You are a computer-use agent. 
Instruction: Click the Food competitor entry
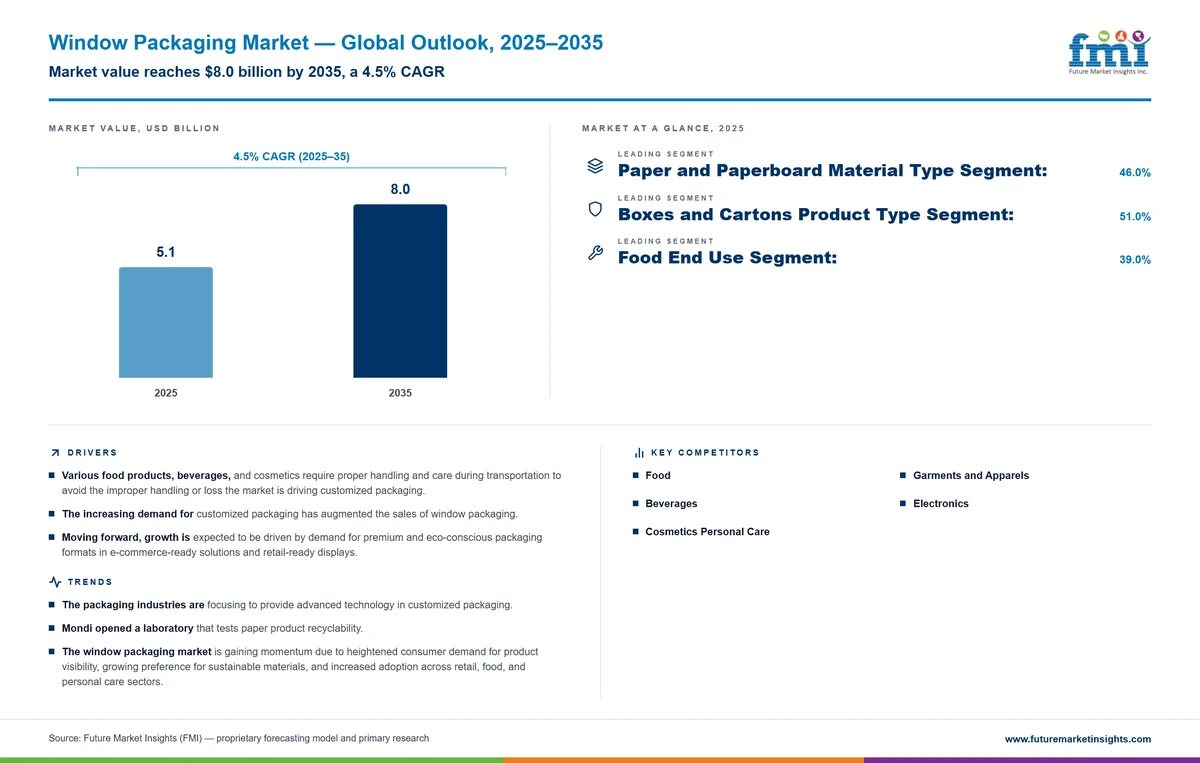tap(658, 476)
